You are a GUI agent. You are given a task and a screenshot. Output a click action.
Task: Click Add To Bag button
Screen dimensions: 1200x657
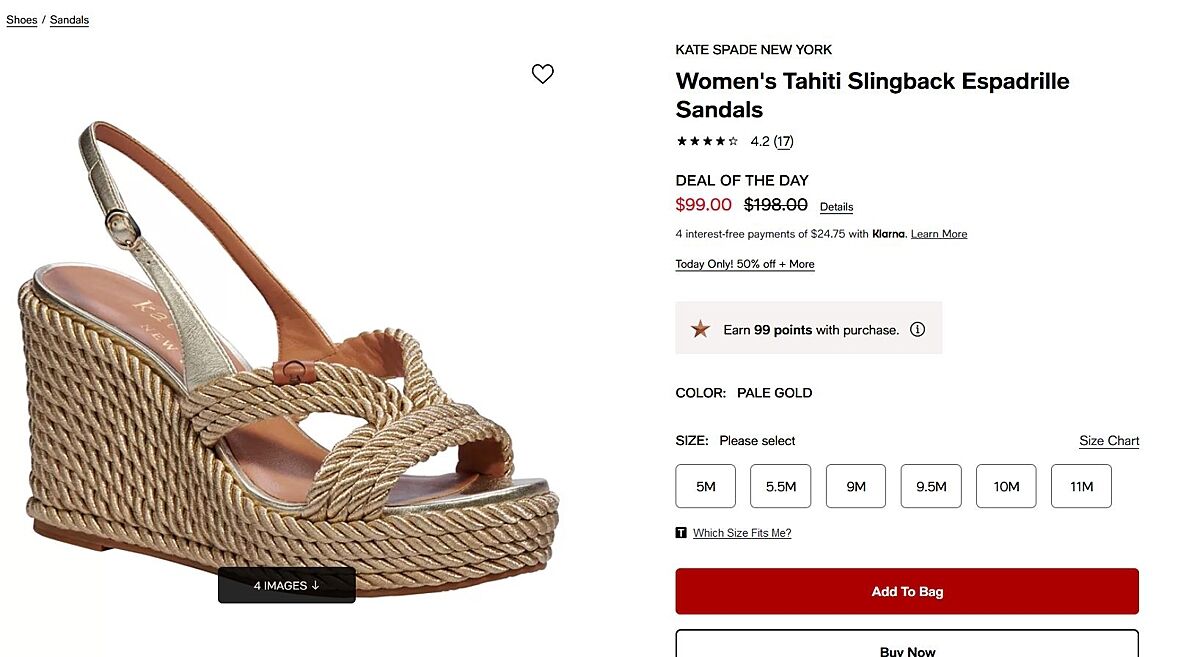907,591
